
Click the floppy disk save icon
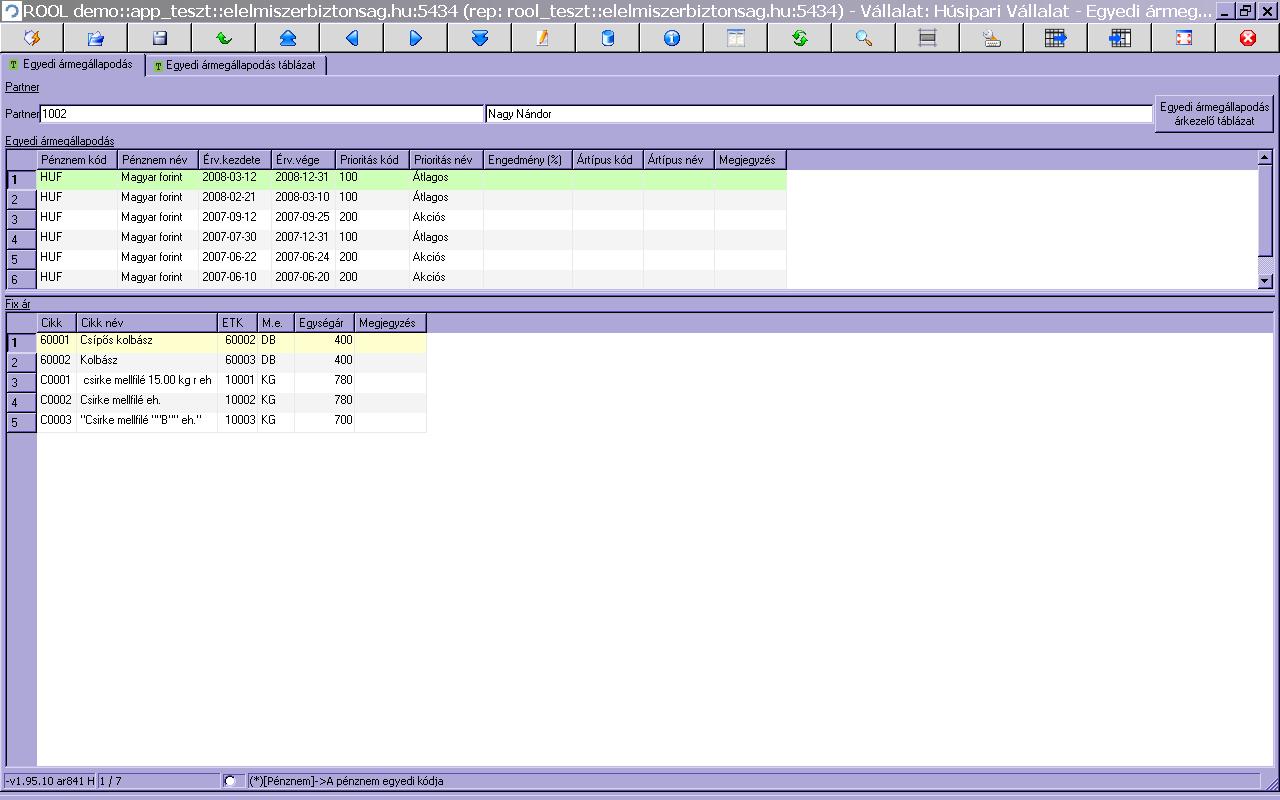[x=160, y=38]
